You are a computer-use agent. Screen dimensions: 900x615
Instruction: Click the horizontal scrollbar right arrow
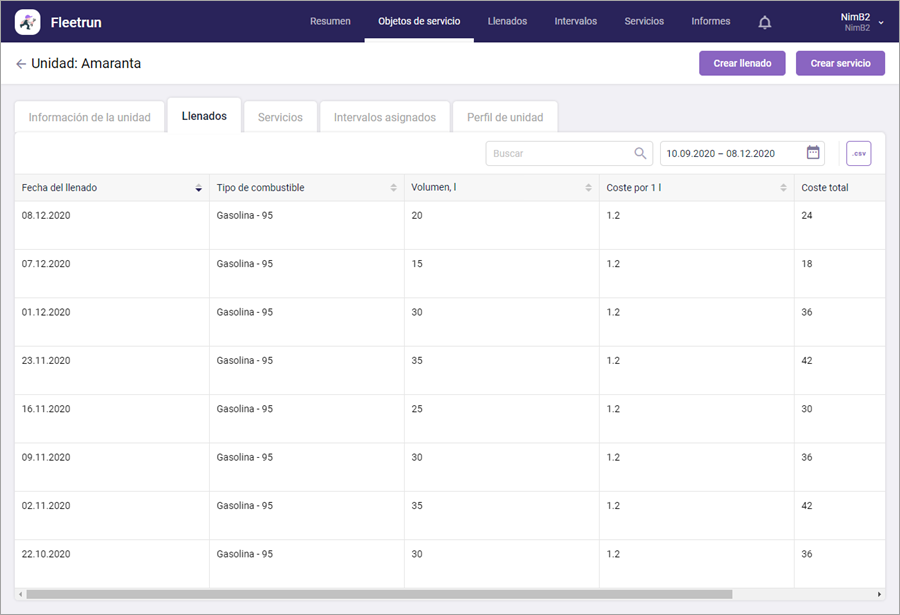(x=879, y=594)
